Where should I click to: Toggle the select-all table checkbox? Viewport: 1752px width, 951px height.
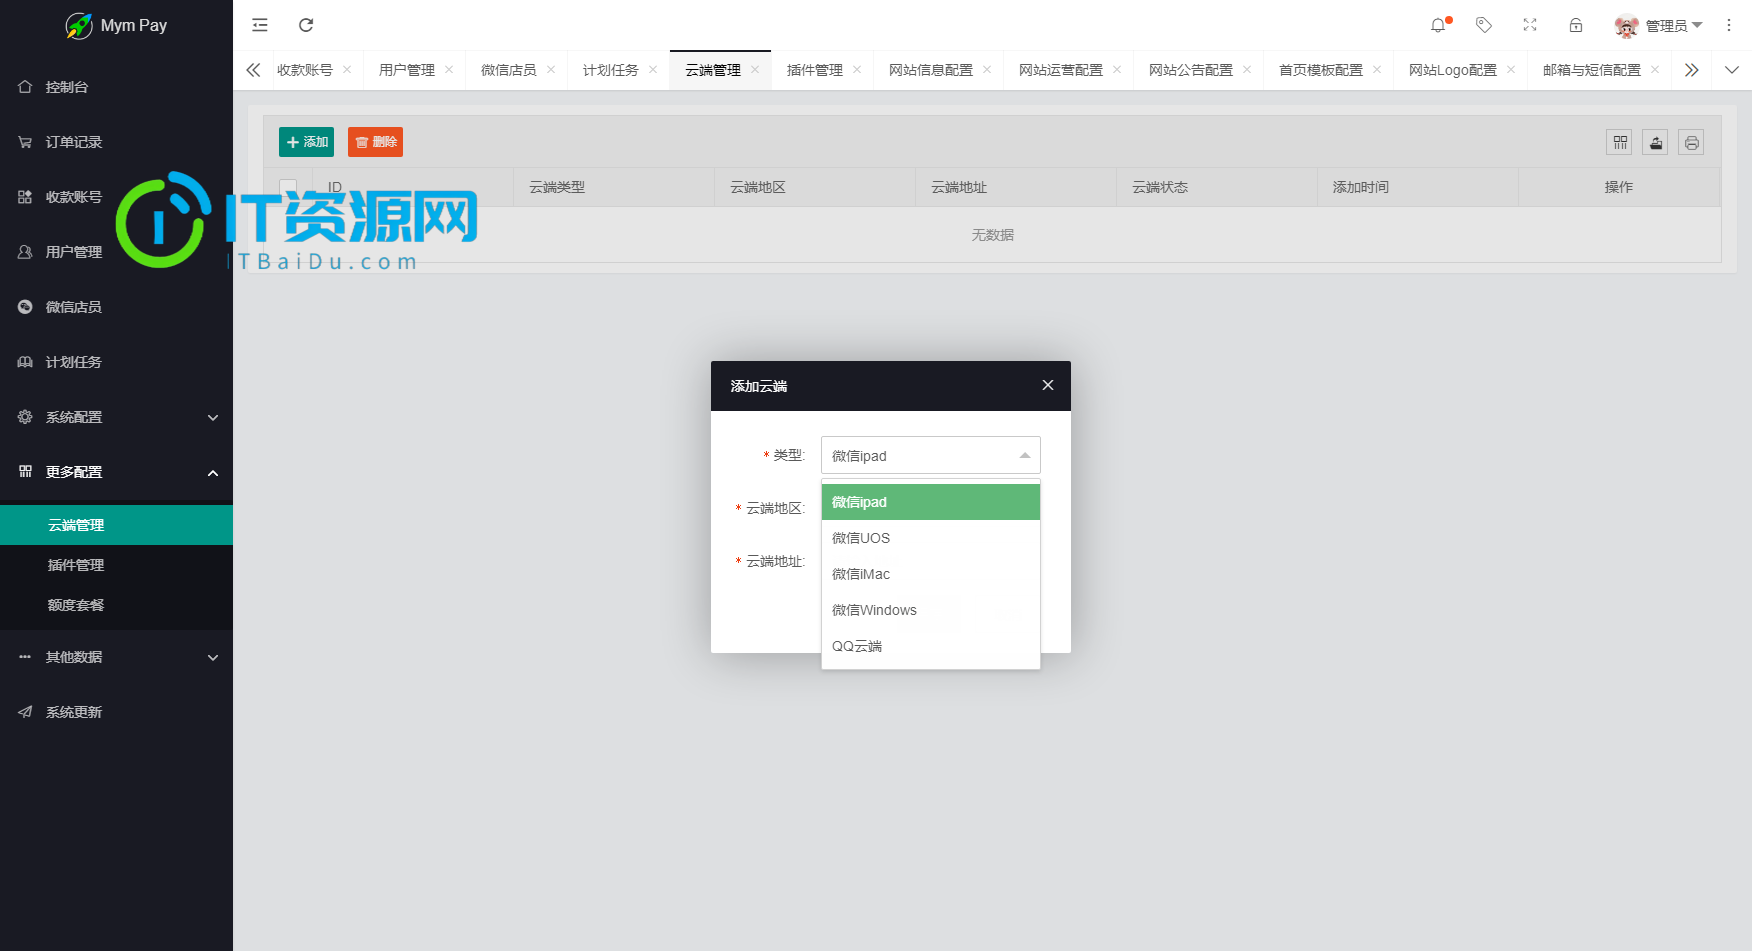click(288, 187)
